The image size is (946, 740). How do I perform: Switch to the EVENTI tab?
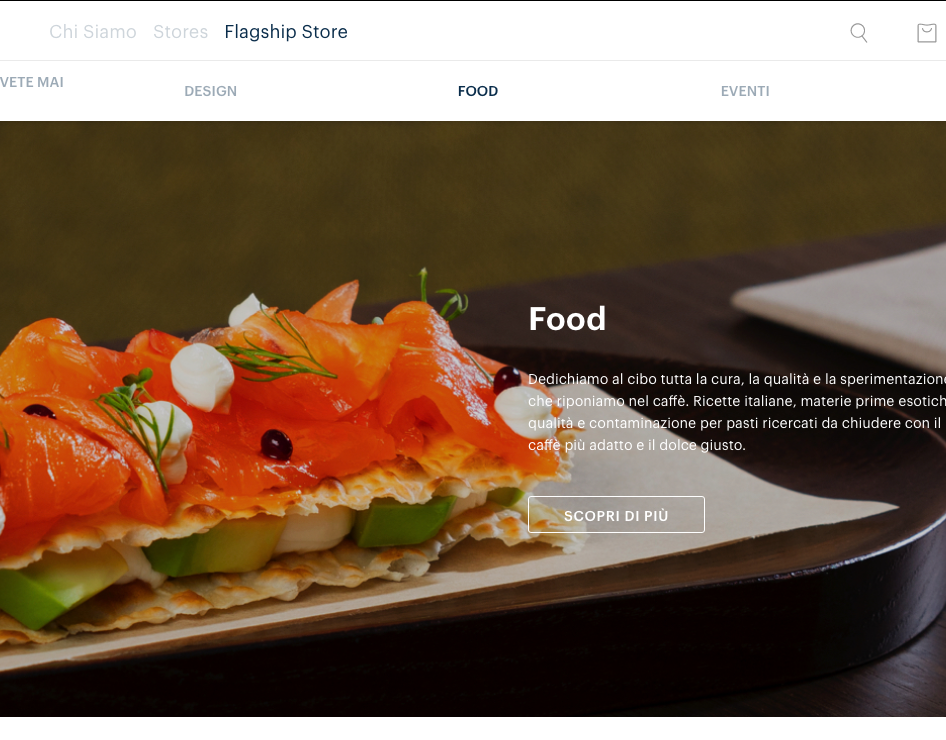tap(745, 91)
